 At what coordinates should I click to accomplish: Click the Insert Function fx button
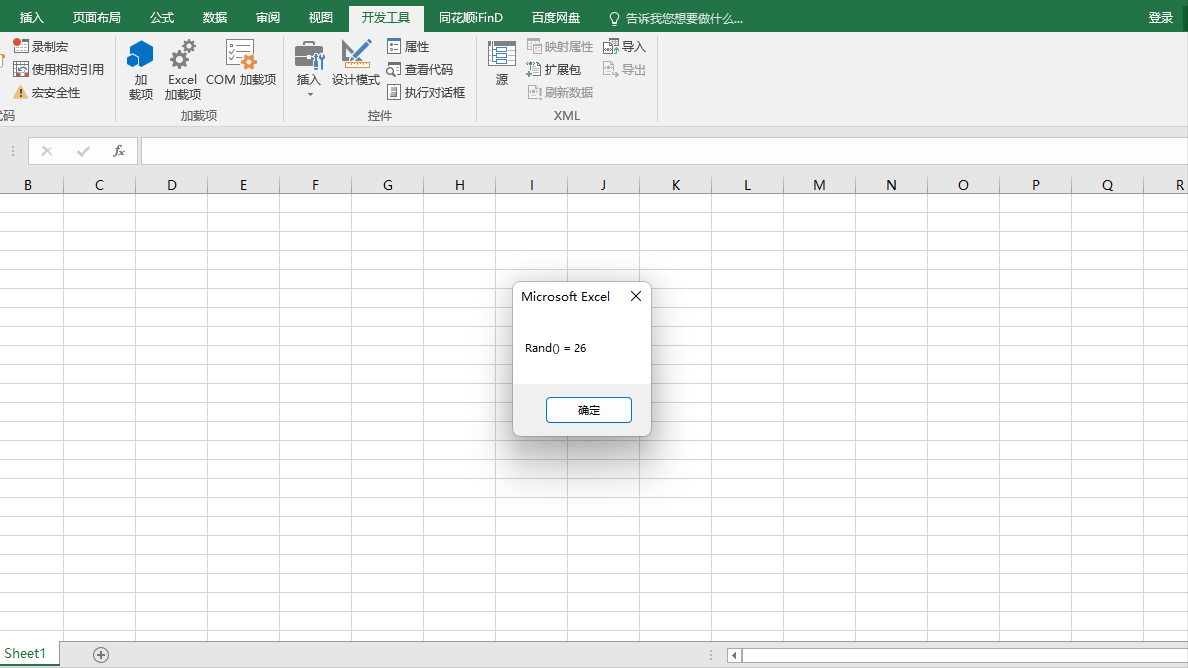tap(119, 151)
